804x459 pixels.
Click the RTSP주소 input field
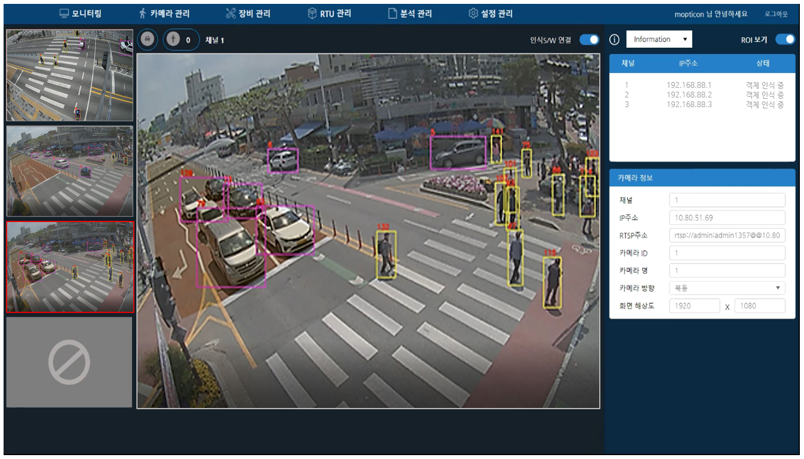click(727, 235)
